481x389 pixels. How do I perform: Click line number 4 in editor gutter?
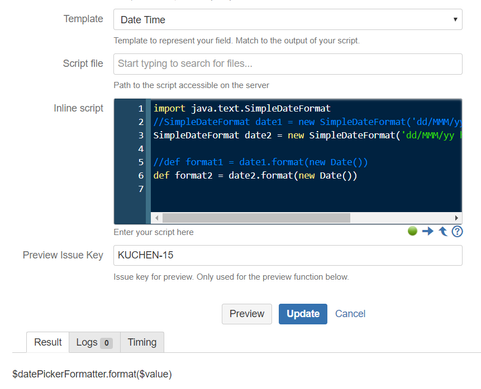tap(141, 149)
